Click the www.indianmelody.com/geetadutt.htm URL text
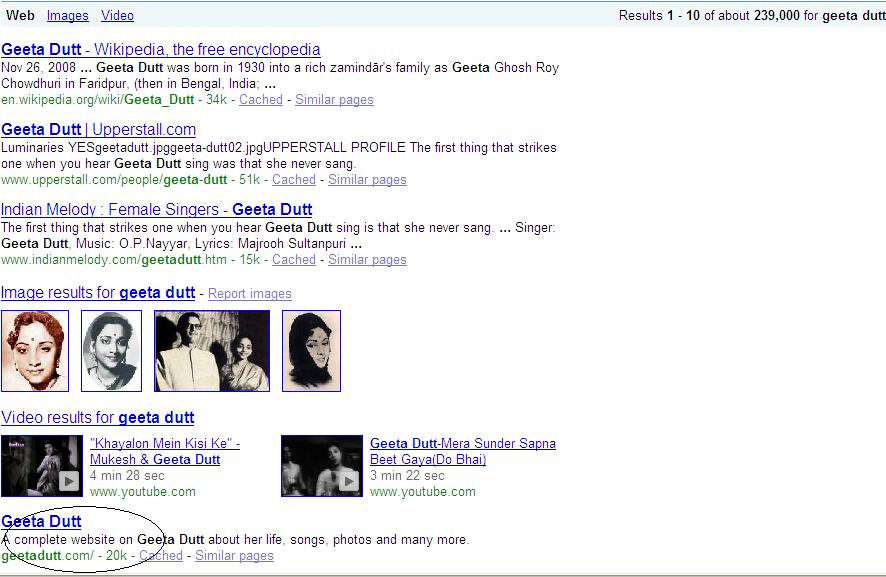Screen dimensions: 886x577 (114, 259)
